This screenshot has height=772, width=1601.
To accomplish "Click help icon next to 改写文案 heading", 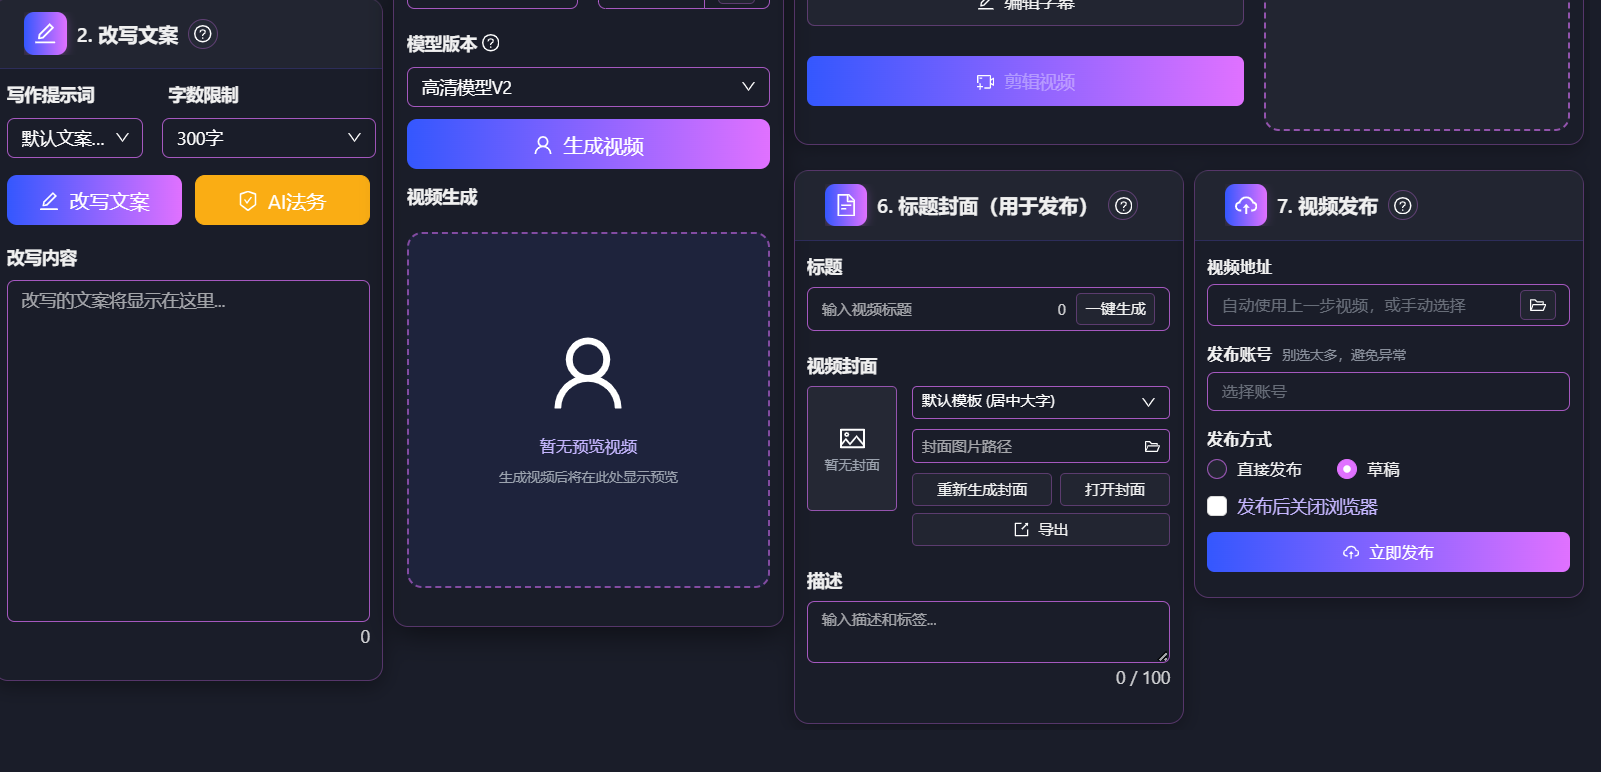I will click(x=203, y=34).
